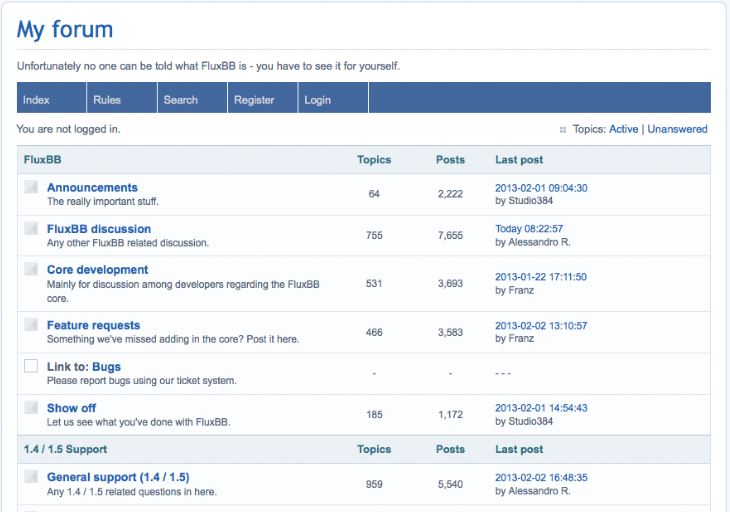730x512 pixels.
Task: Open last post 2013-02-01 09:04:30
Action: (x=541, y=188)
